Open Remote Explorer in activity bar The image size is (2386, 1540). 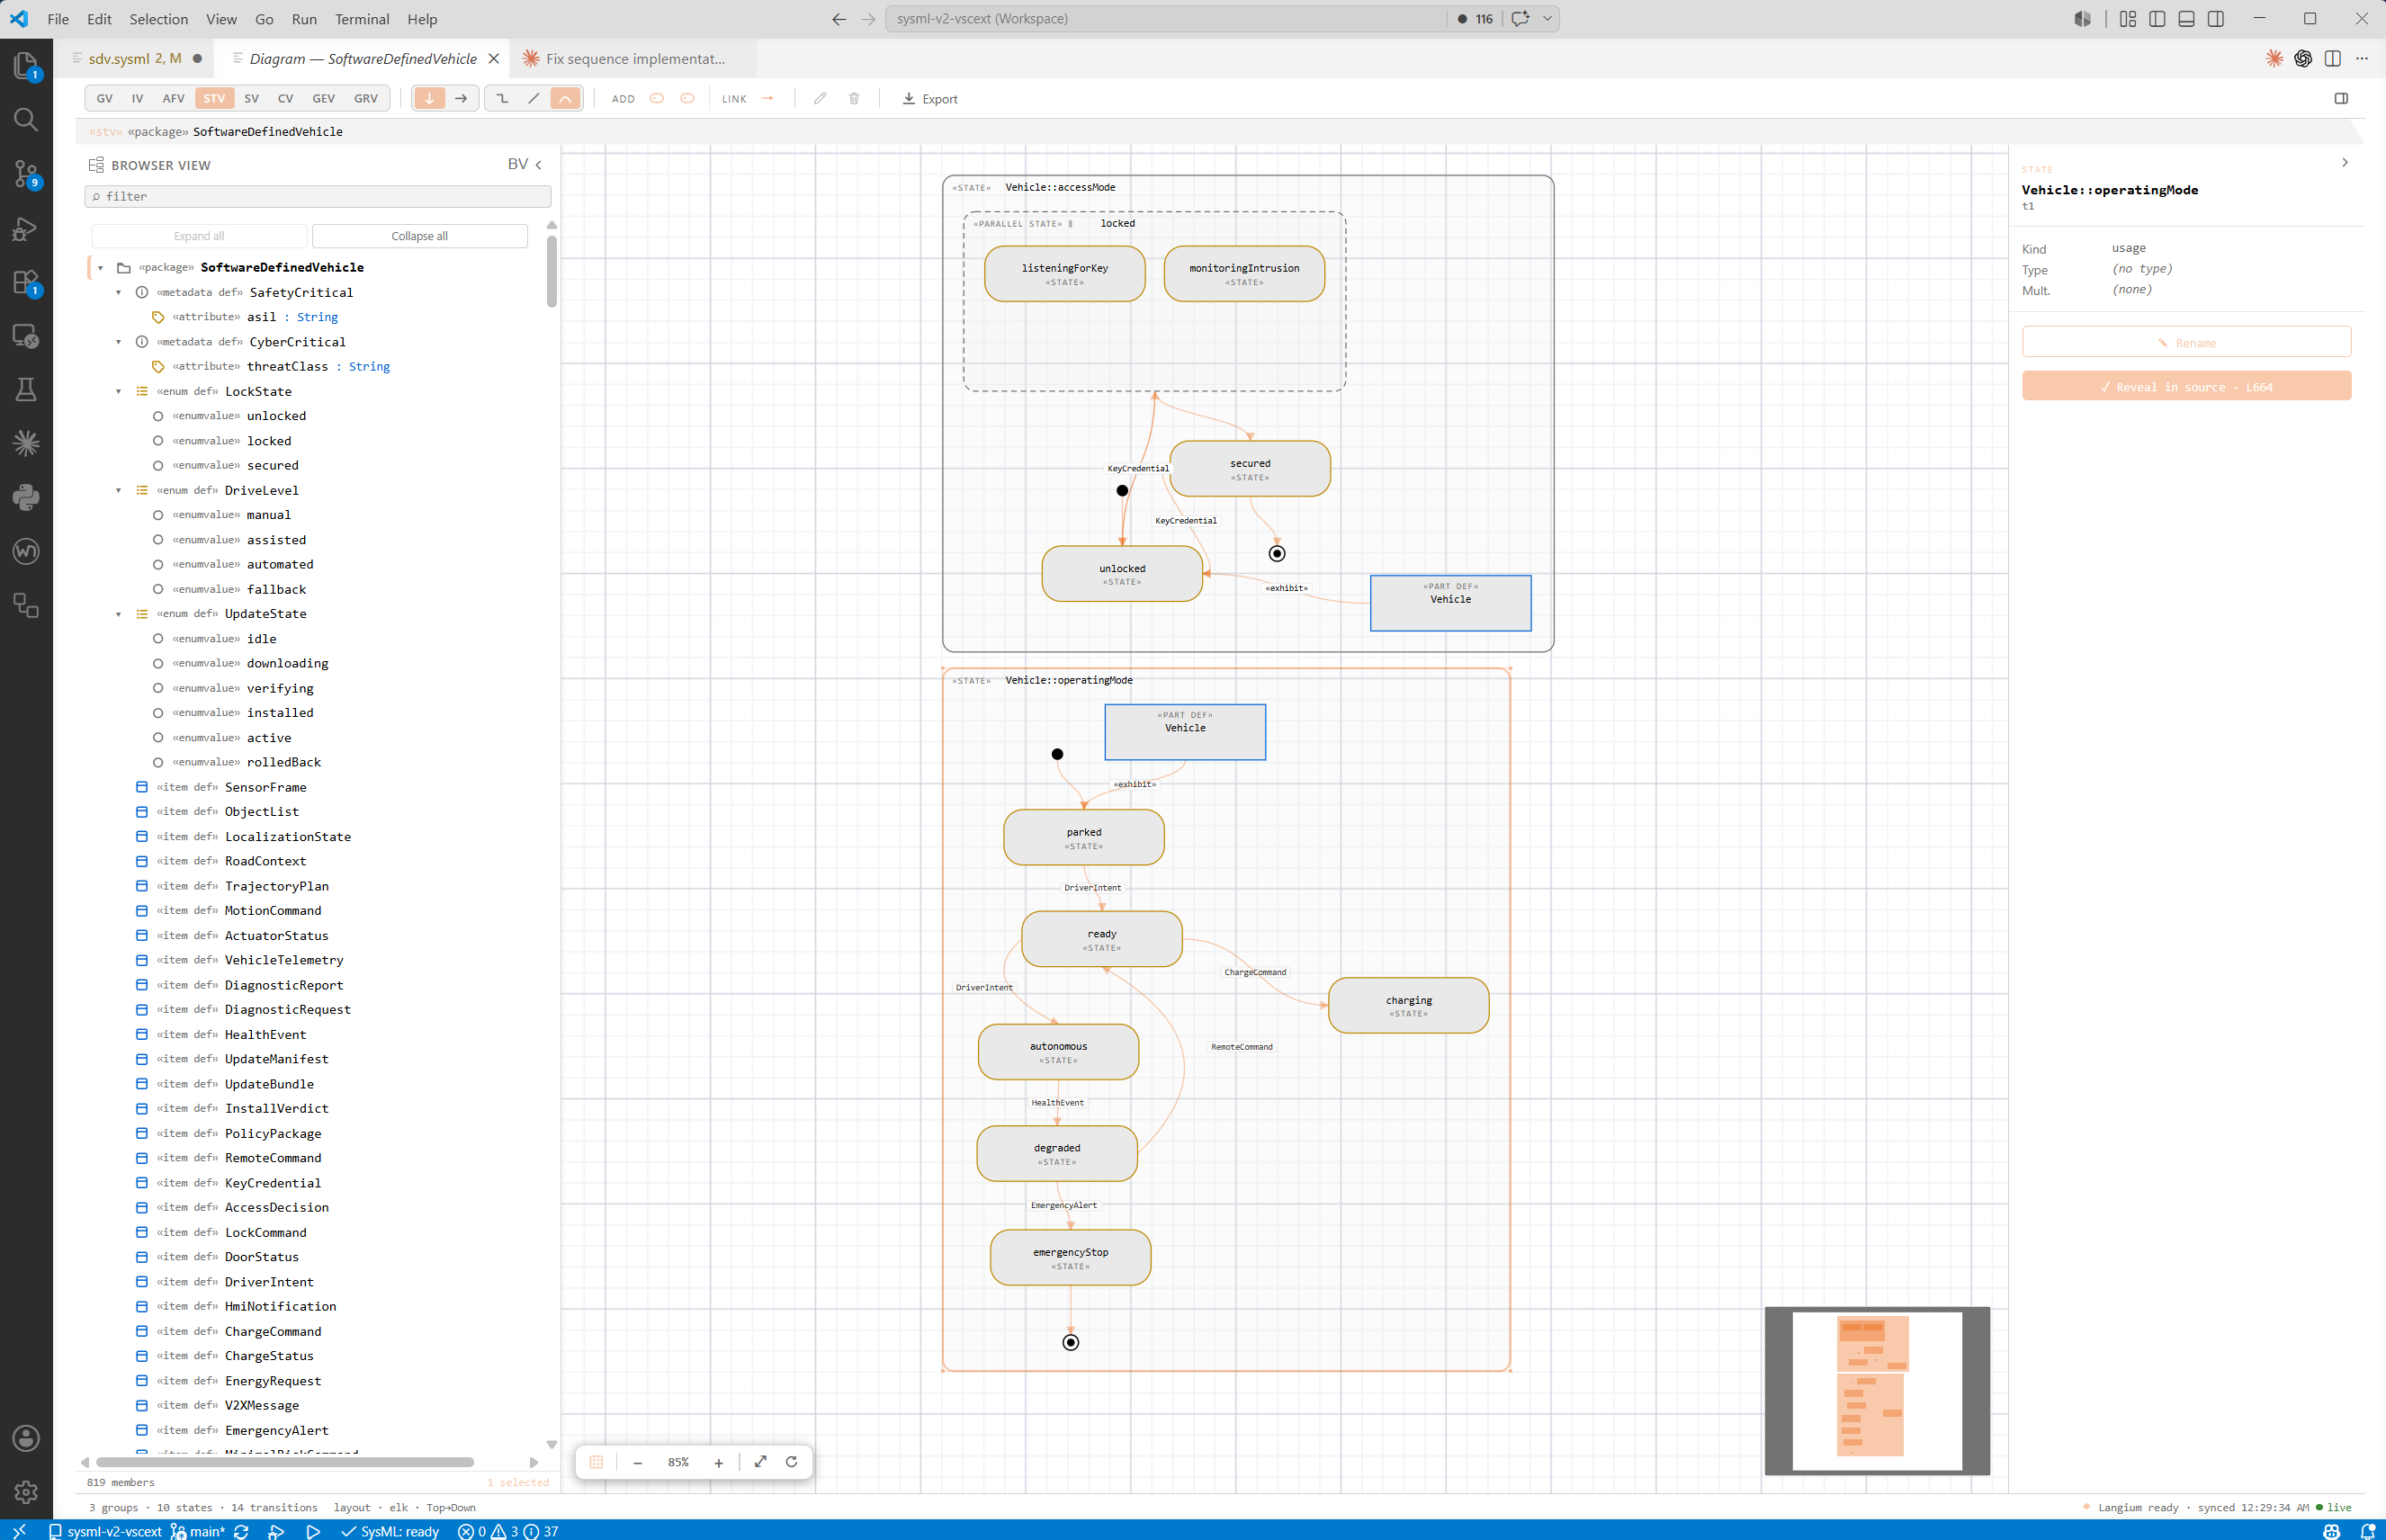tap(26, 336)
